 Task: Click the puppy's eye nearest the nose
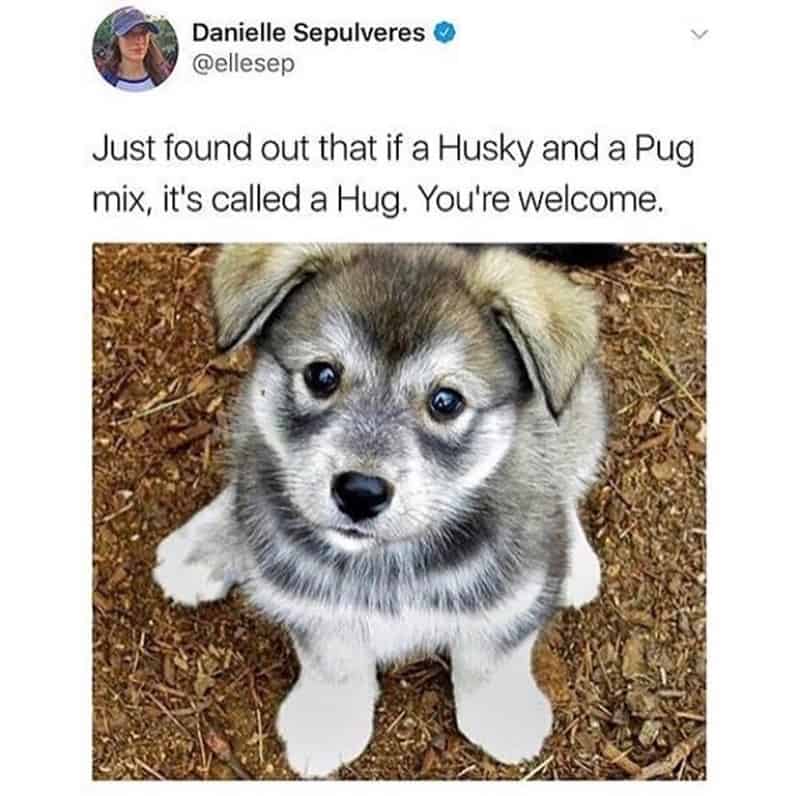[x=321, y=379]
